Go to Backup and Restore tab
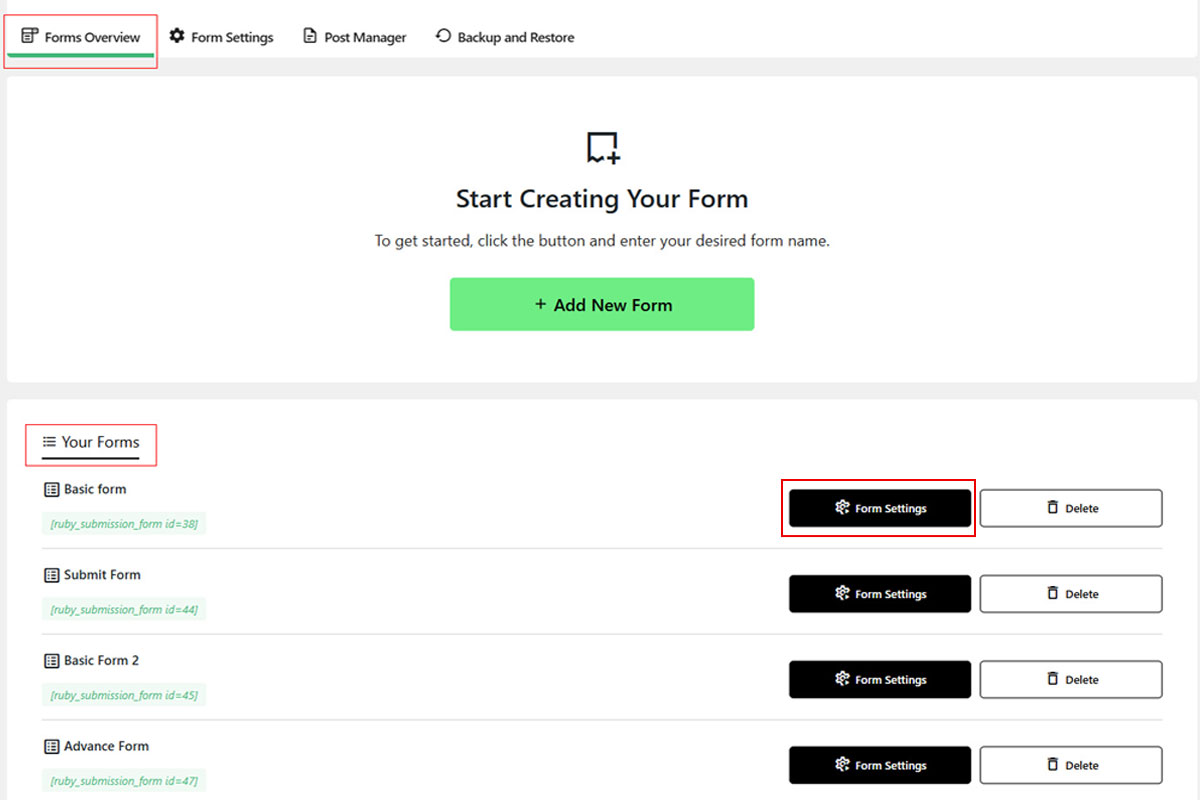This screenshot has width=1200, height=800. pos(505,38)
